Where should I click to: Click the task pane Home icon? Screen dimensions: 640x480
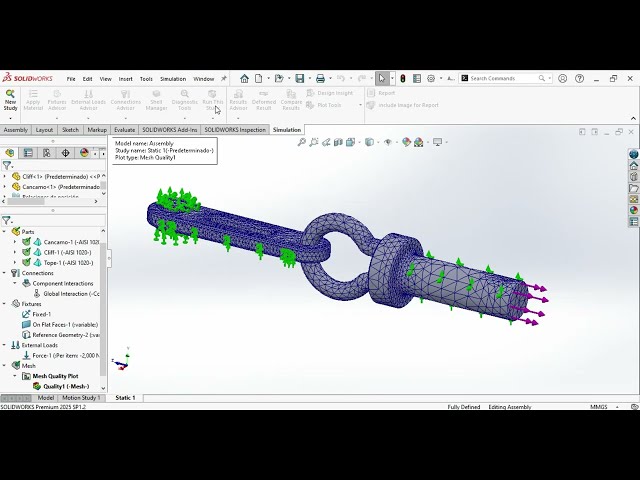tap(633, 166)
